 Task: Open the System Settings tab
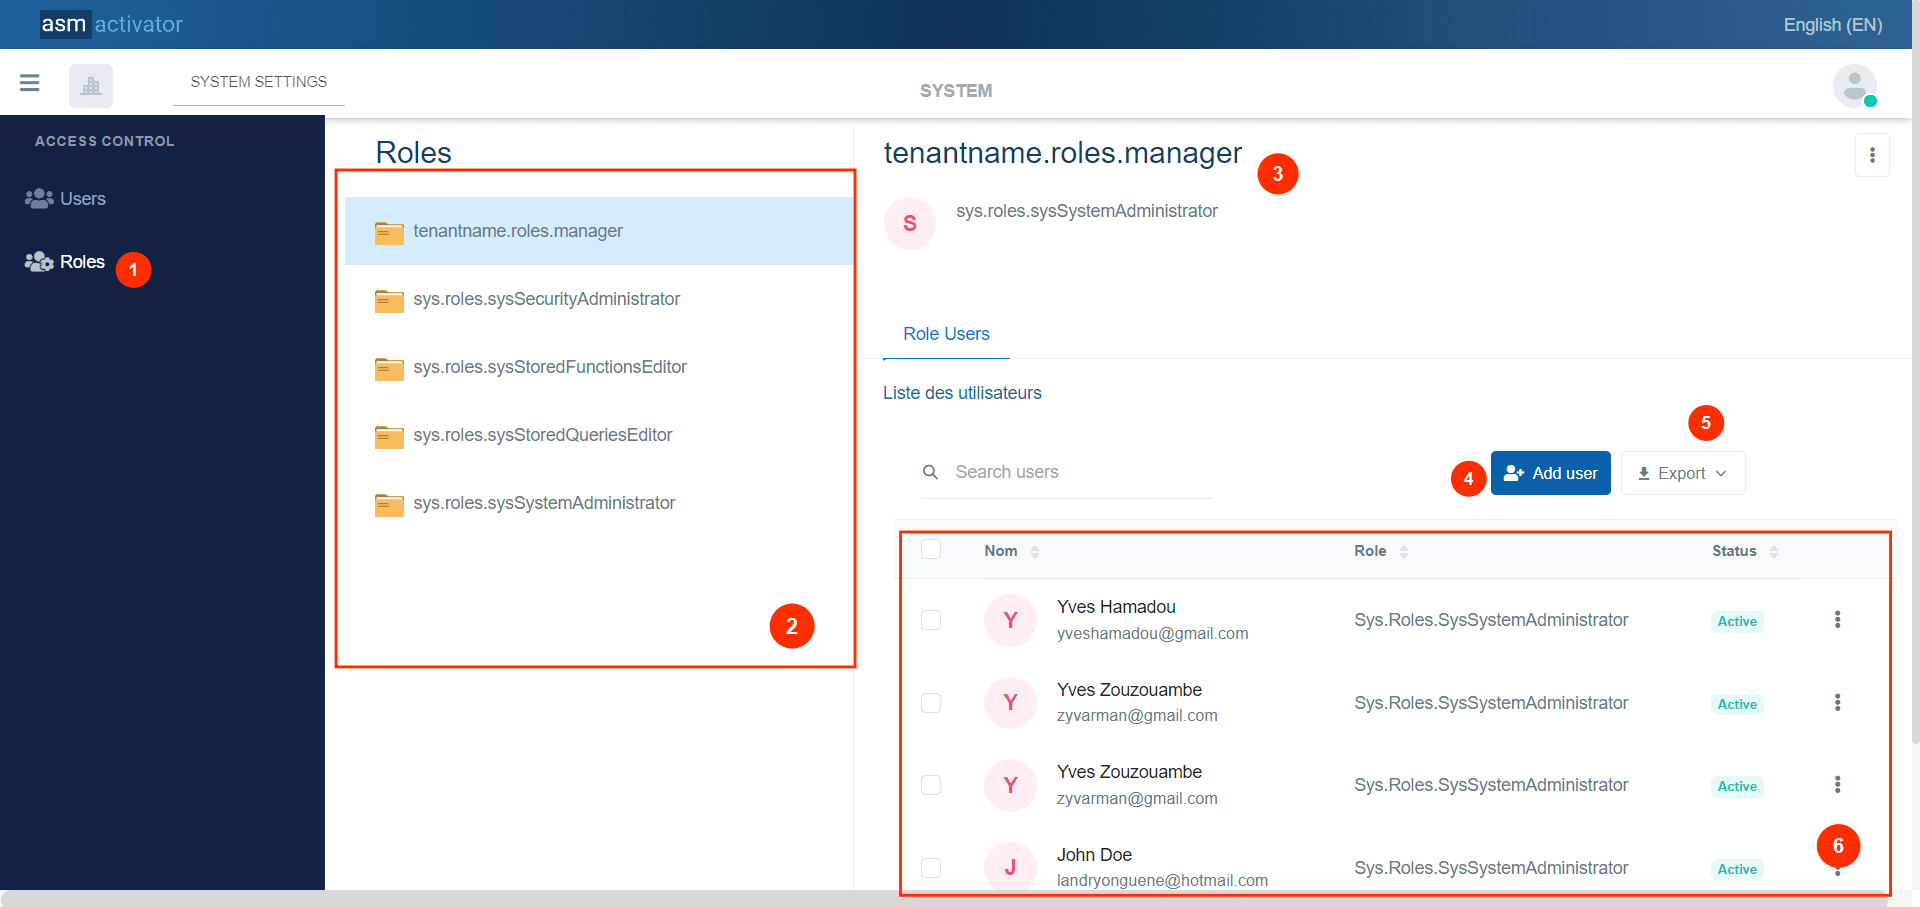(x=258, y=82)
